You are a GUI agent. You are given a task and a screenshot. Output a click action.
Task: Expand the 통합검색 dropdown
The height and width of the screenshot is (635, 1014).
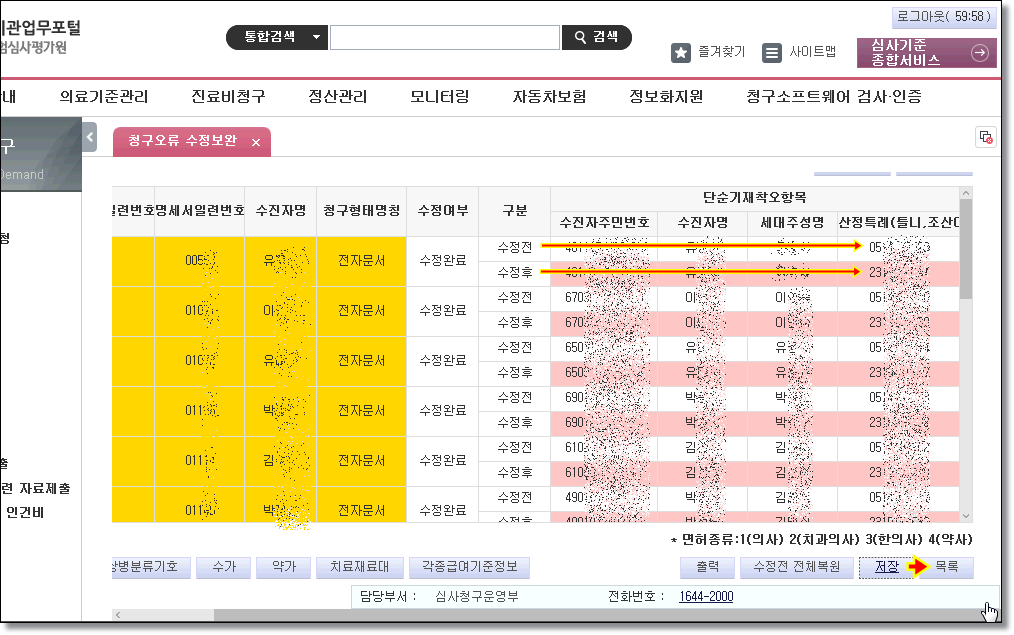pyautogui.click(x=317, y=37)
